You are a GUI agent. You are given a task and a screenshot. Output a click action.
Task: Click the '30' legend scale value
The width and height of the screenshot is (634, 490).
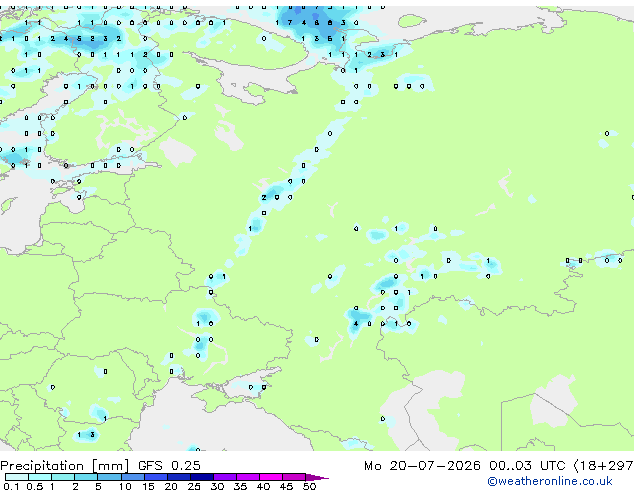pyautogui.click(x=217, y=486)
